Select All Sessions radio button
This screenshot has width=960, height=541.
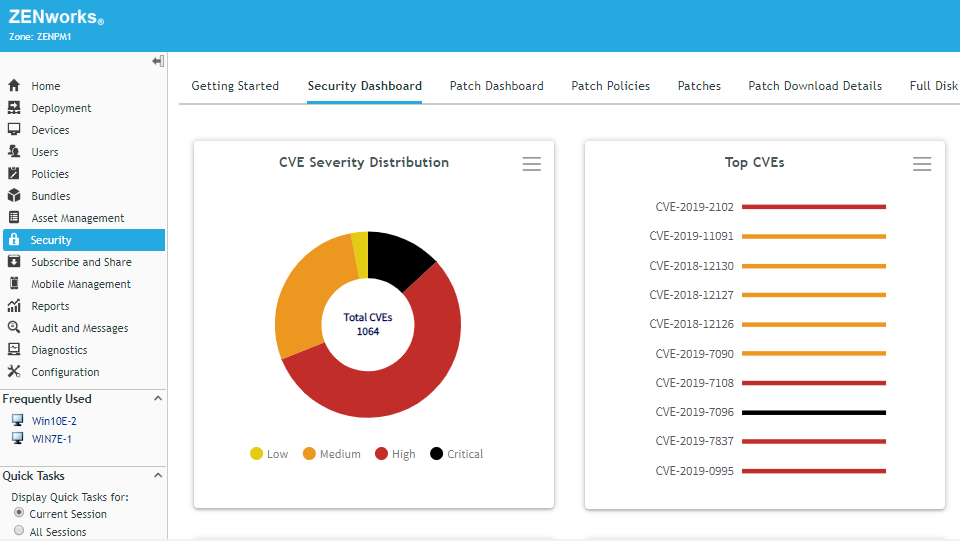click(19, 530)
